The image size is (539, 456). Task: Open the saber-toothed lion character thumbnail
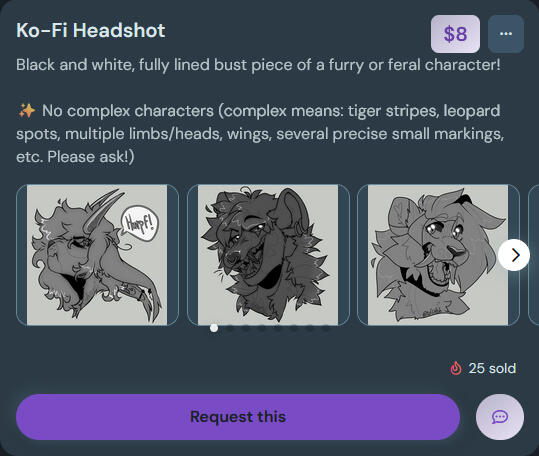tap(438, 255)
